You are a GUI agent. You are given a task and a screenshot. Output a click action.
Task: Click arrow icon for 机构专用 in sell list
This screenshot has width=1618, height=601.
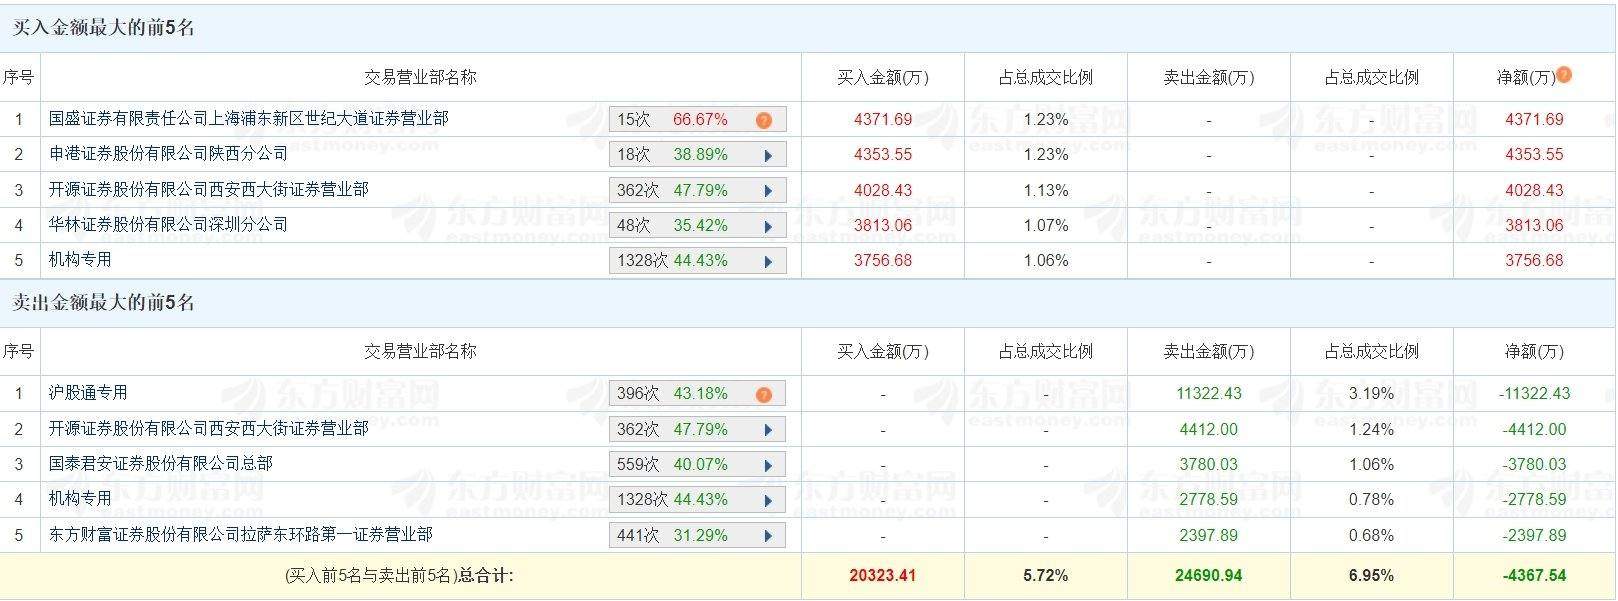(768, 500)
